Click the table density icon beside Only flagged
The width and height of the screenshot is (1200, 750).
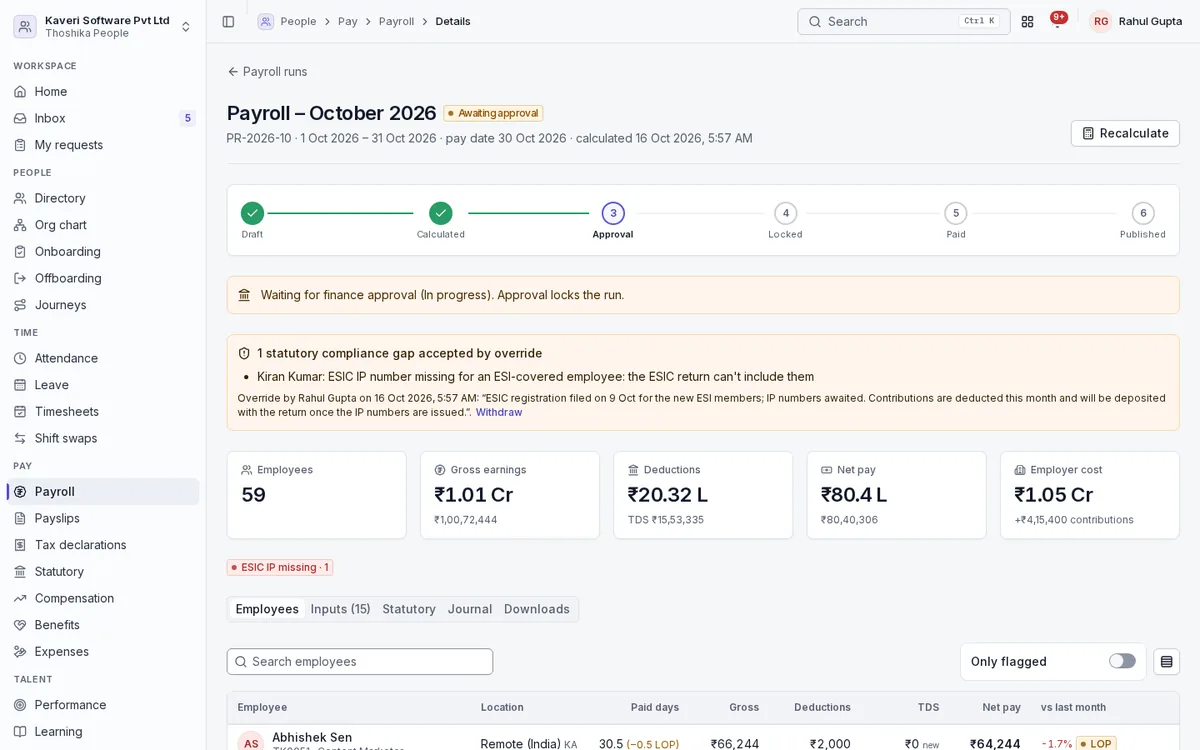[x=1166, y=661]
